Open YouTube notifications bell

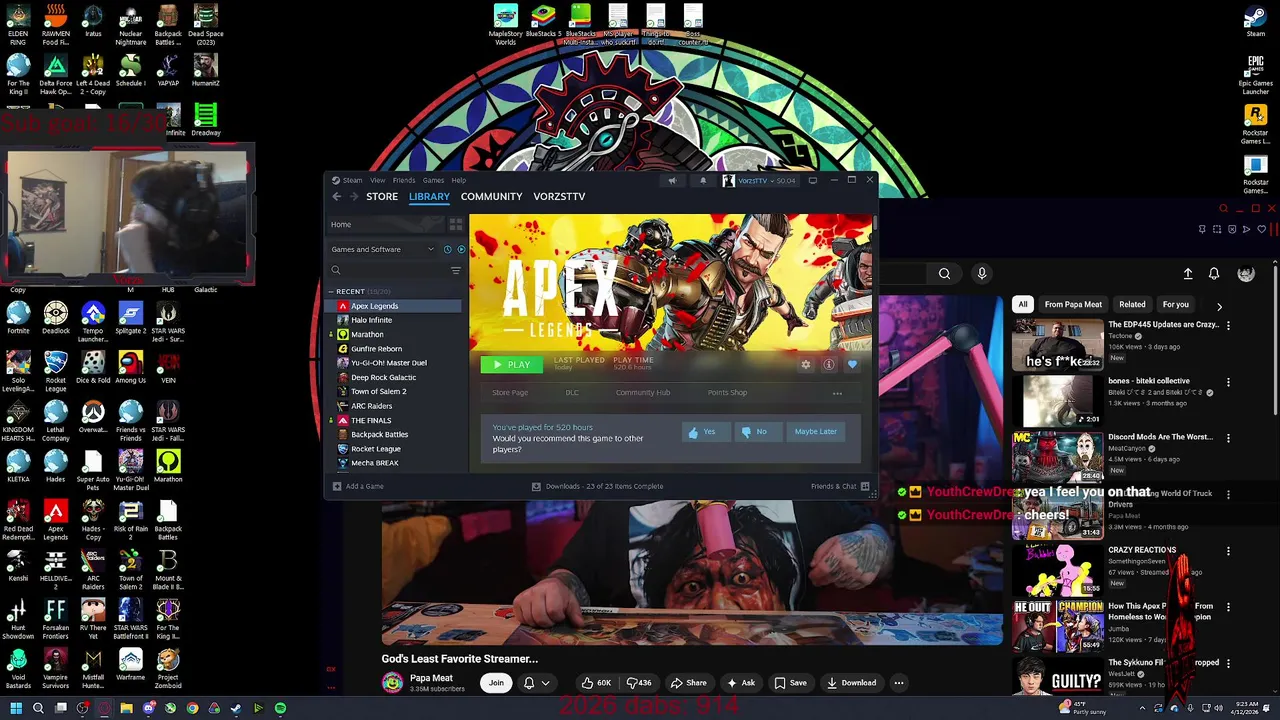tap(1214, 274)
